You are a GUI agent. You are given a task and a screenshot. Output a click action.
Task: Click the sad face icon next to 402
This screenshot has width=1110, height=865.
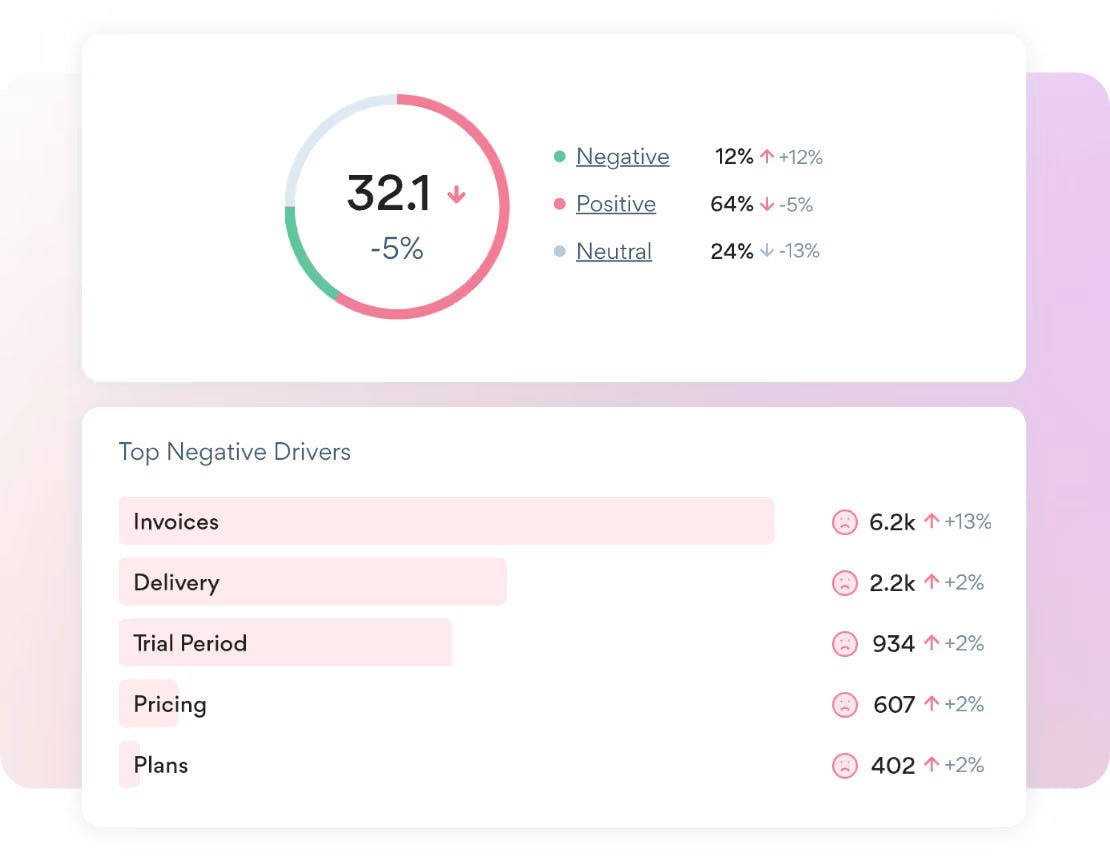pyautogui.click(x=845, y=766)
